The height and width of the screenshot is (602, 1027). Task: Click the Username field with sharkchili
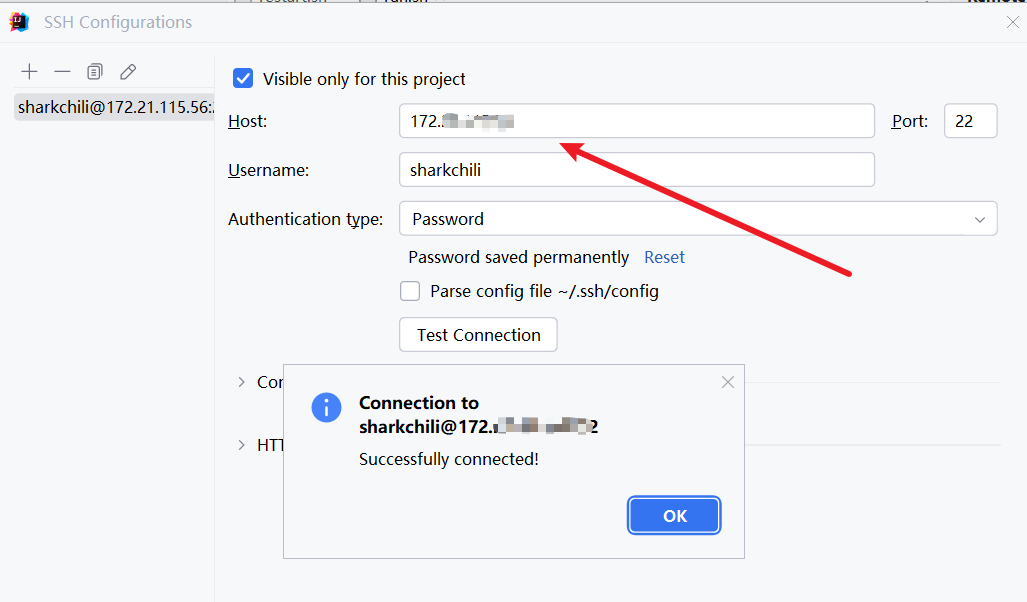(x=637, y=170)
